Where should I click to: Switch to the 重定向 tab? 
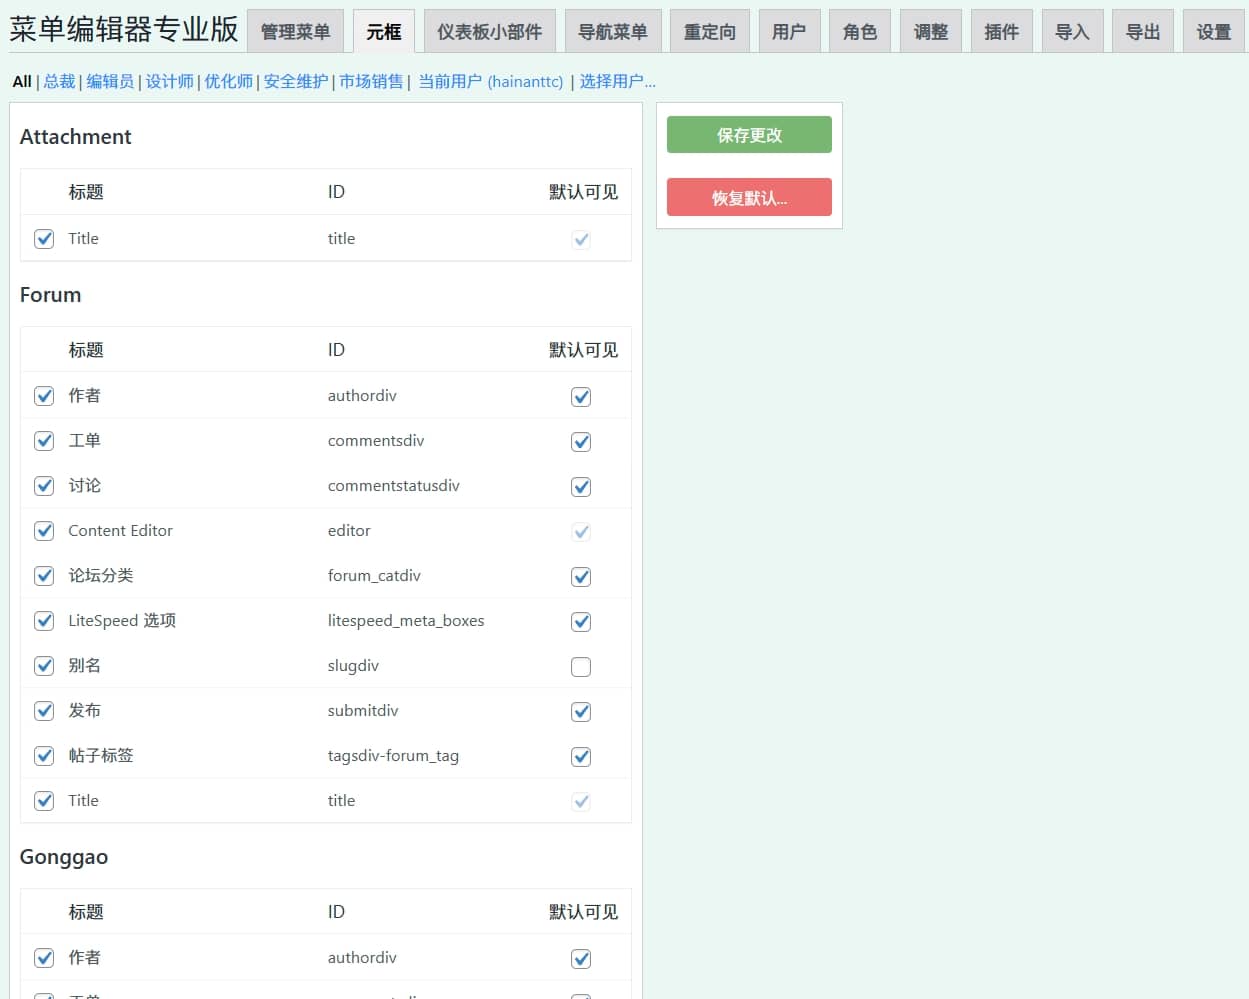[x=709, y=32]
